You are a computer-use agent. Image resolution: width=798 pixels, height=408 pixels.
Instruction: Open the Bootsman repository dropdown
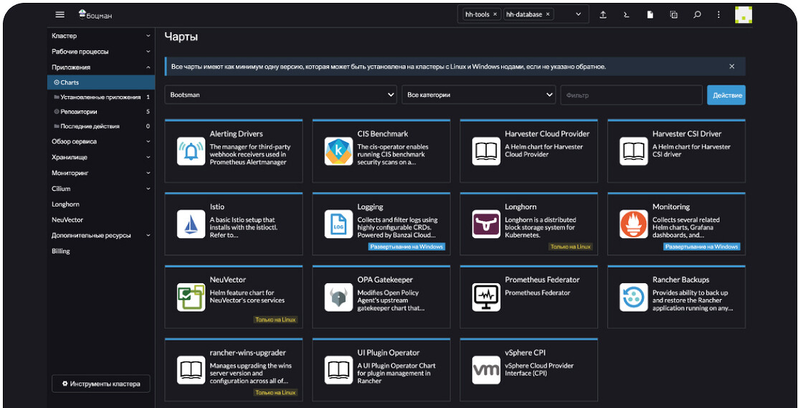coord(280,94)
